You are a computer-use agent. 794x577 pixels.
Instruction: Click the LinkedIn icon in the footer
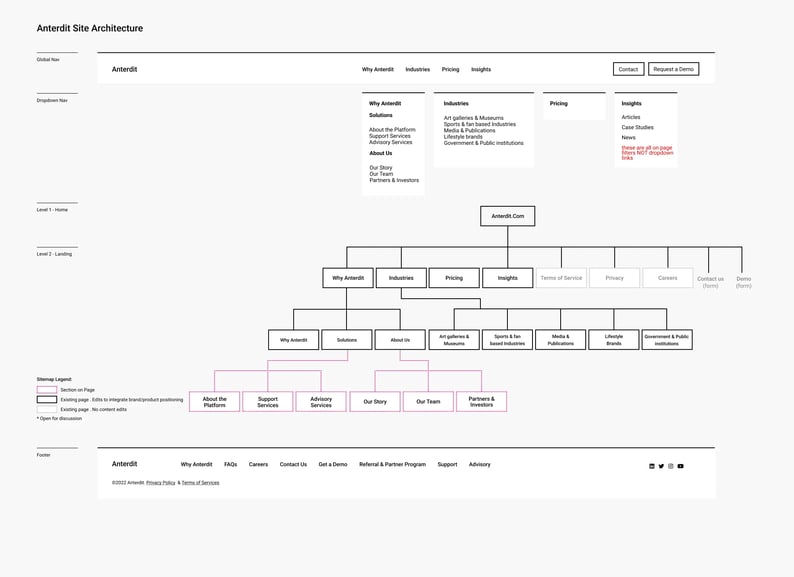[652, 466]
